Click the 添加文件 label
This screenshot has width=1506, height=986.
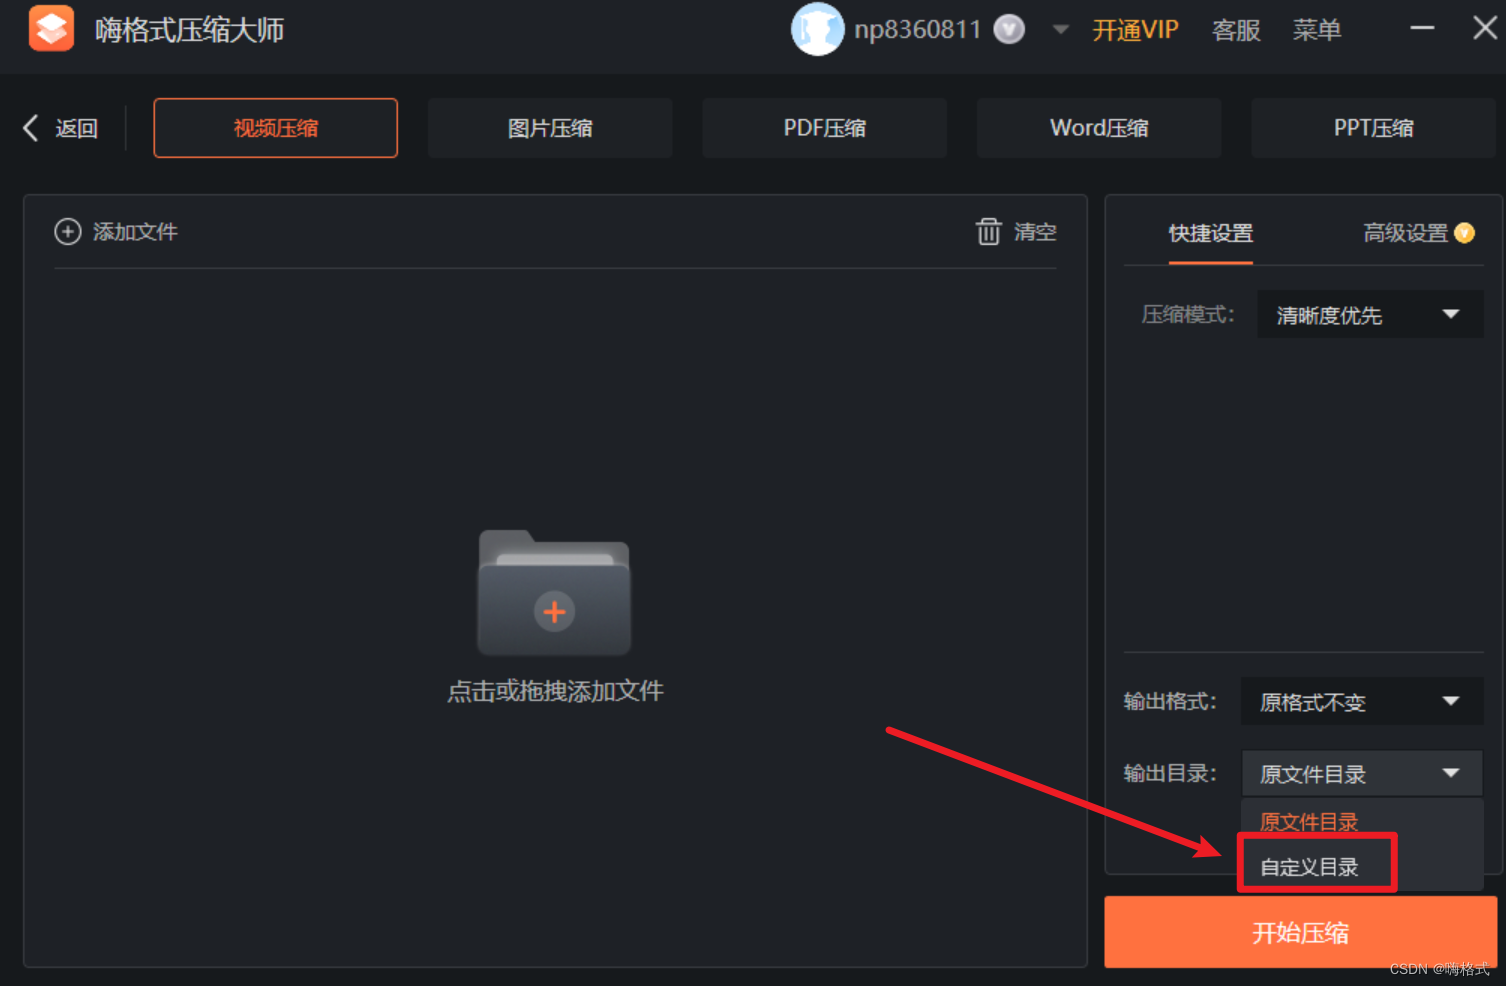pos(135,232)
